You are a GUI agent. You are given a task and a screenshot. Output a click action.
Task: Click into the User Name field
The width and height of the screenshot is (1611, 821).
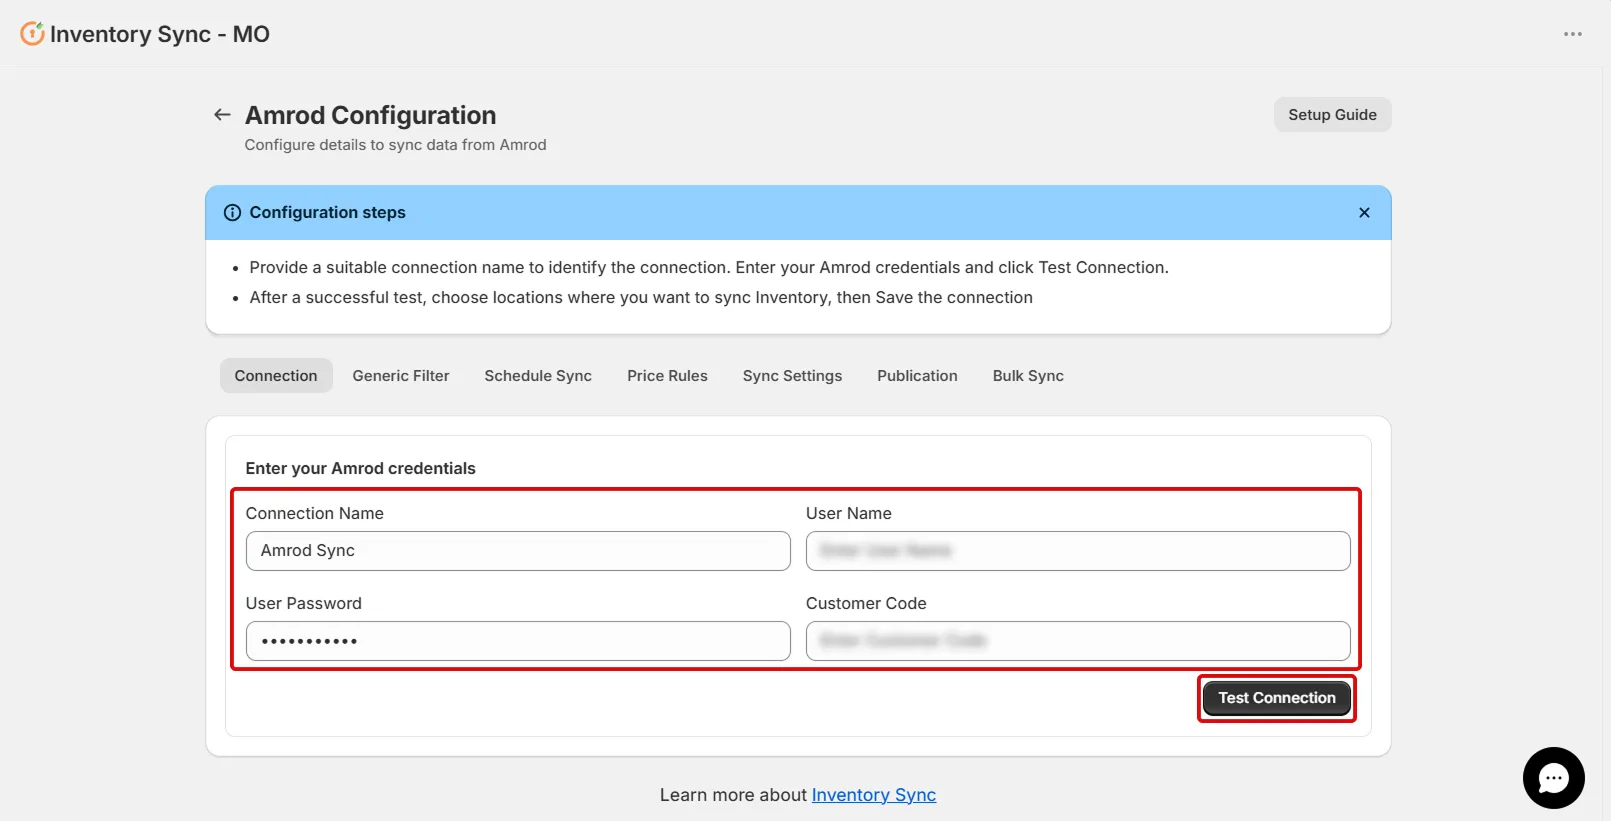click(x=1078, y=551)
